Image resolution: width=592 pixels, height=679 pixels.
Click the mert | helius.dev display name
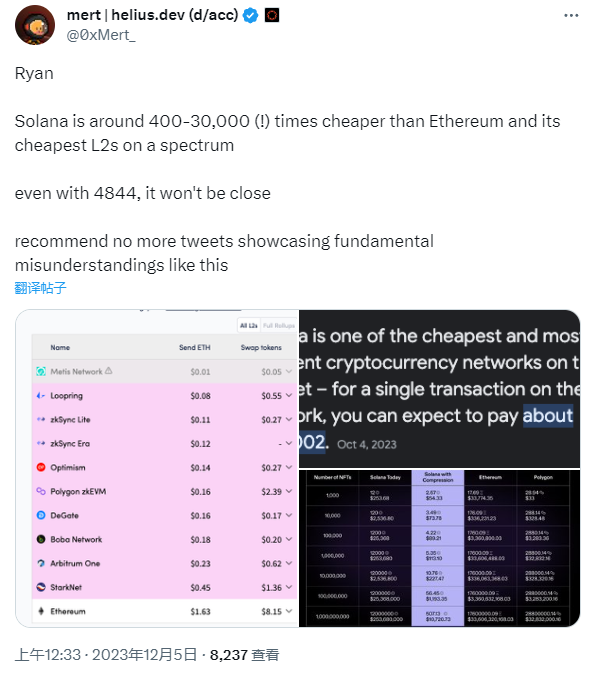pos(152,15)
